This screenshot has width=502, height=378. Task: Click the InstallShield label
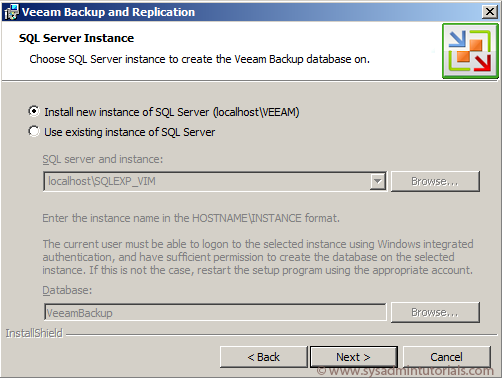[x=34, y=333]
